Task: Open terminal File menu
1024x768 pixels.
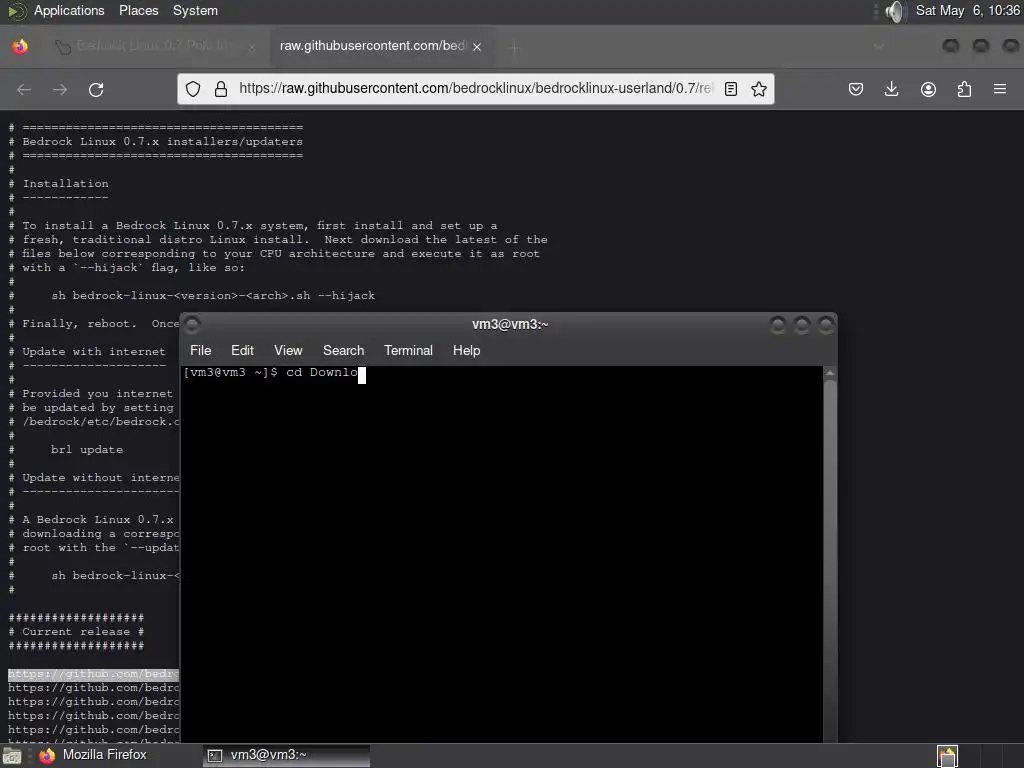Action: tap(200, 351)
